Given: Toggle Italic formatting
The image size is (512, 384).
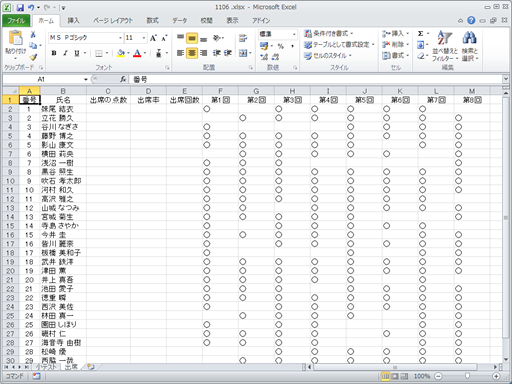Looking at the screenshot, I should click(65, 53).
